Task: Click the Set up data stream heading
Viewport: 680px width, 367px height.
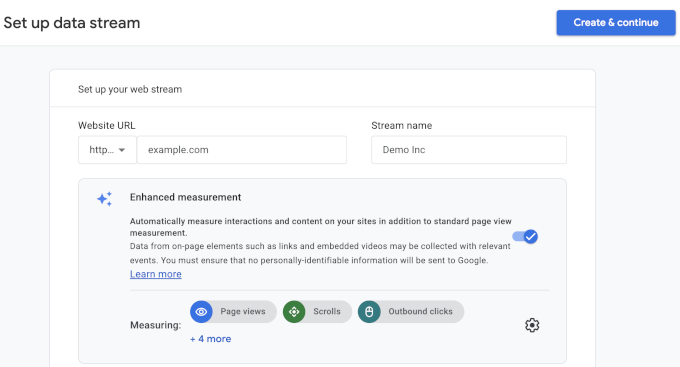Action: [72, 23]
